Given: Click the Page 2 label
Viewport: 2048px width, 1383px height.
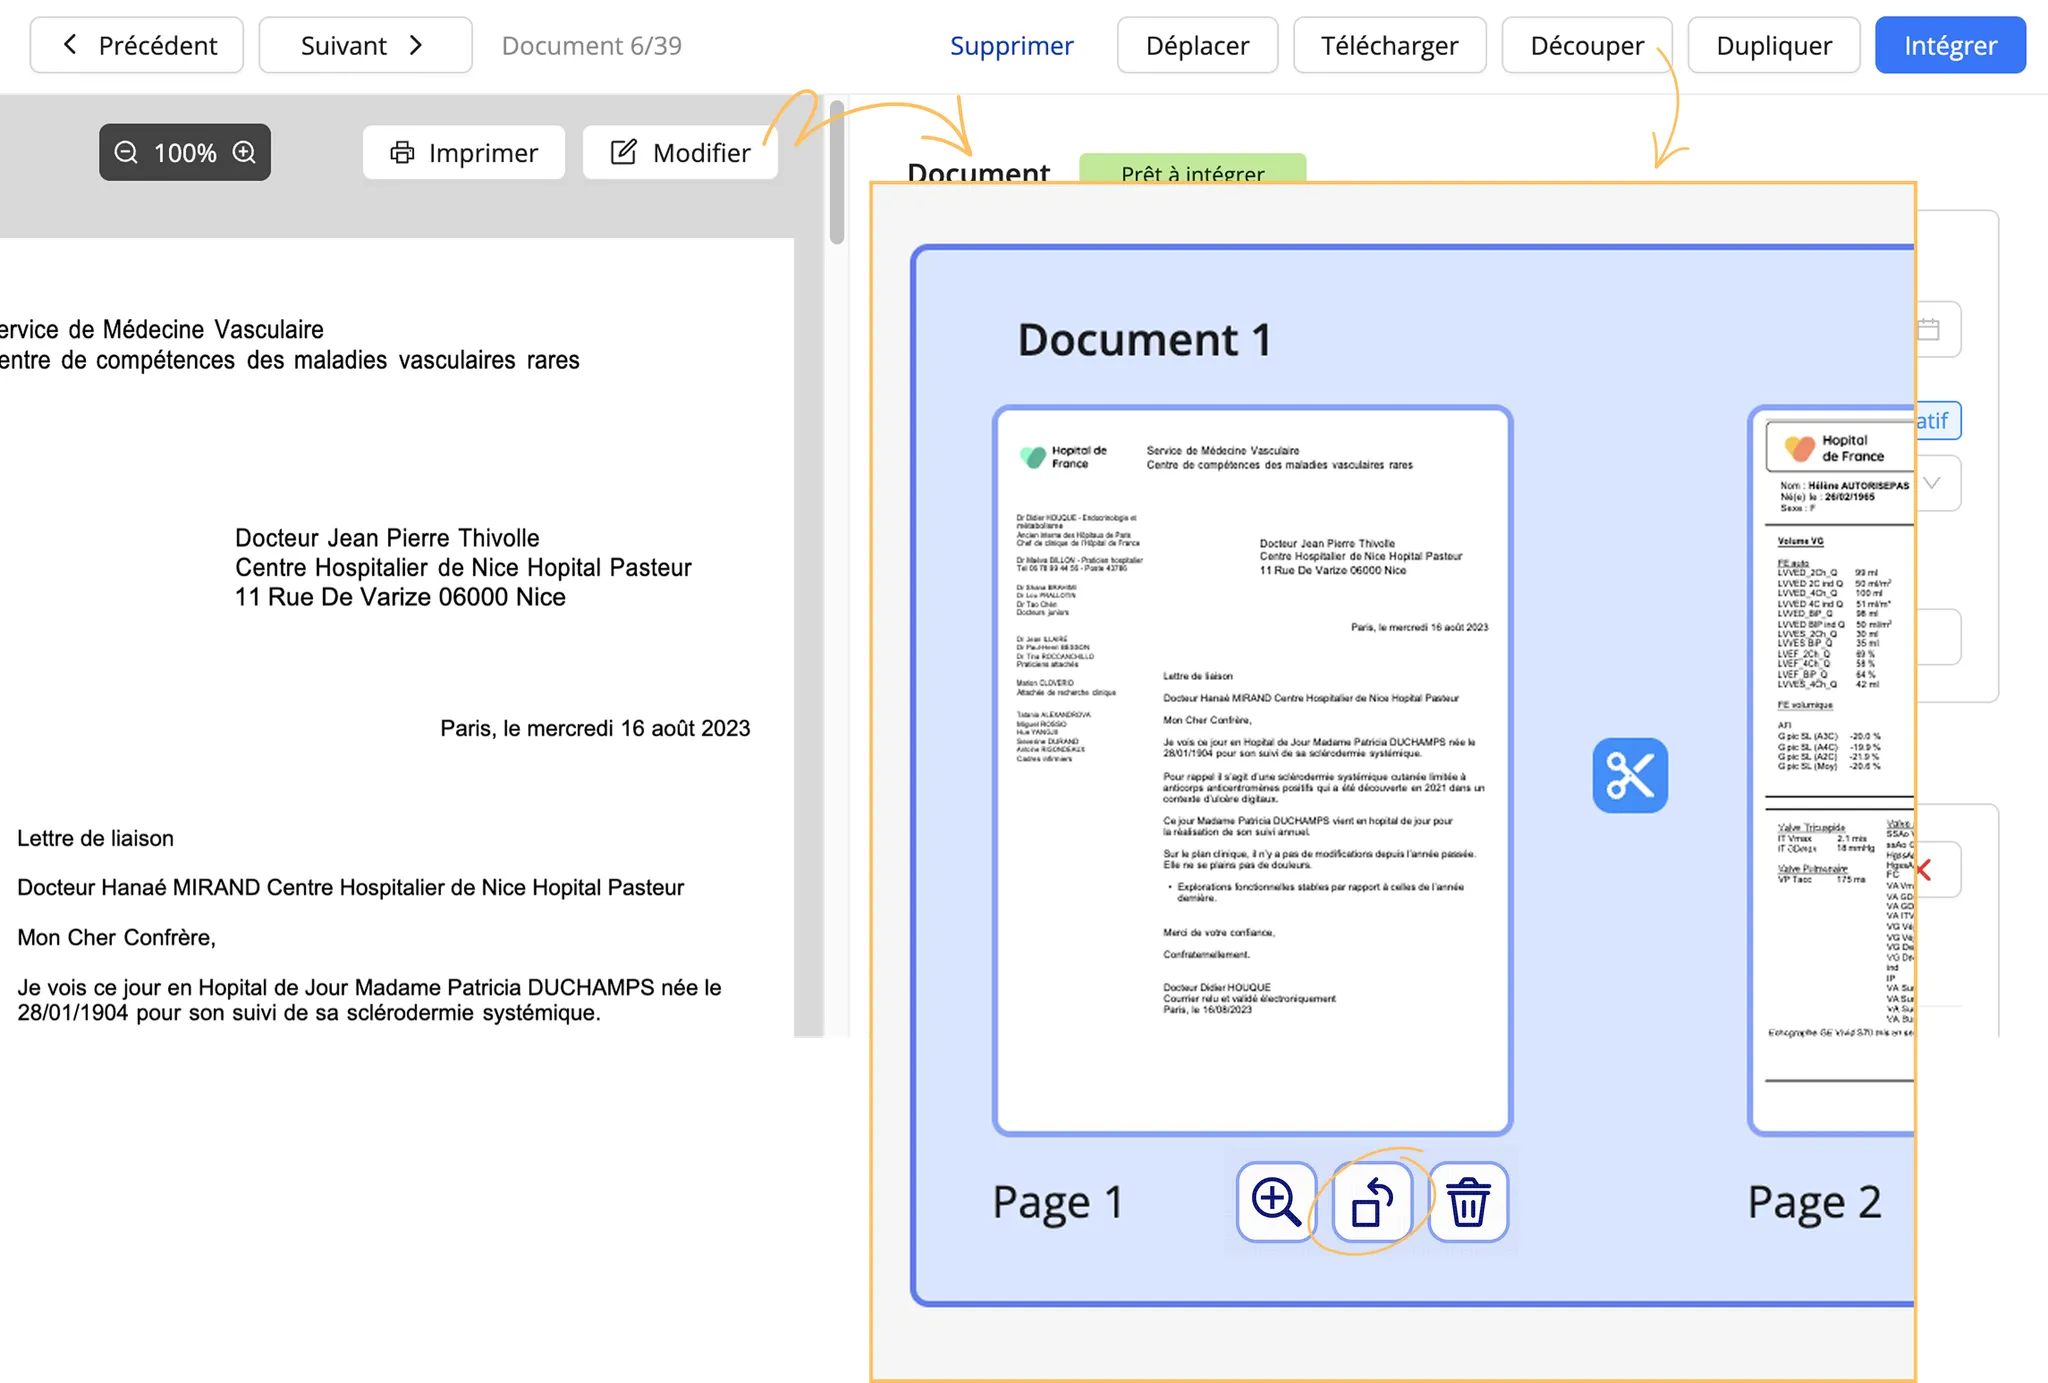Looking at the screenshot, I should [x=1814, y=1202].
